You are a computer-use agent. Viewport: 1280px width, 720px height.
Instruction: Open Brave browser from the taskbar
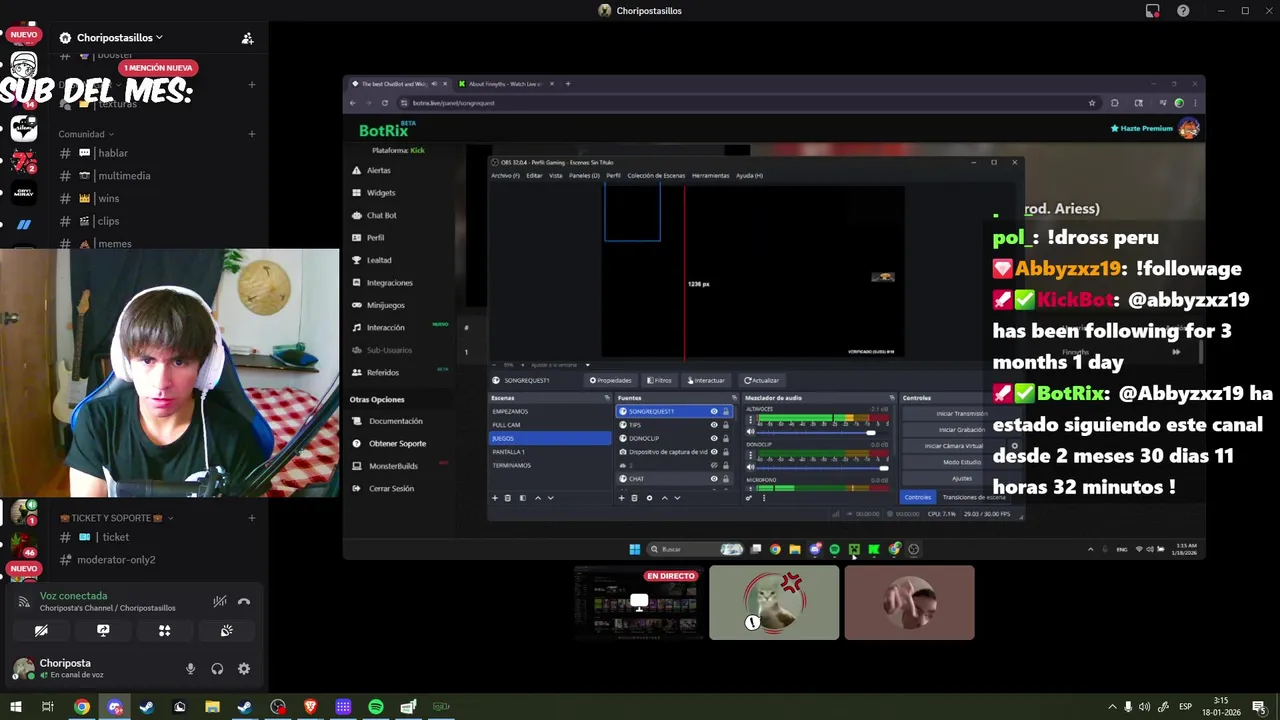pos(310,707)
